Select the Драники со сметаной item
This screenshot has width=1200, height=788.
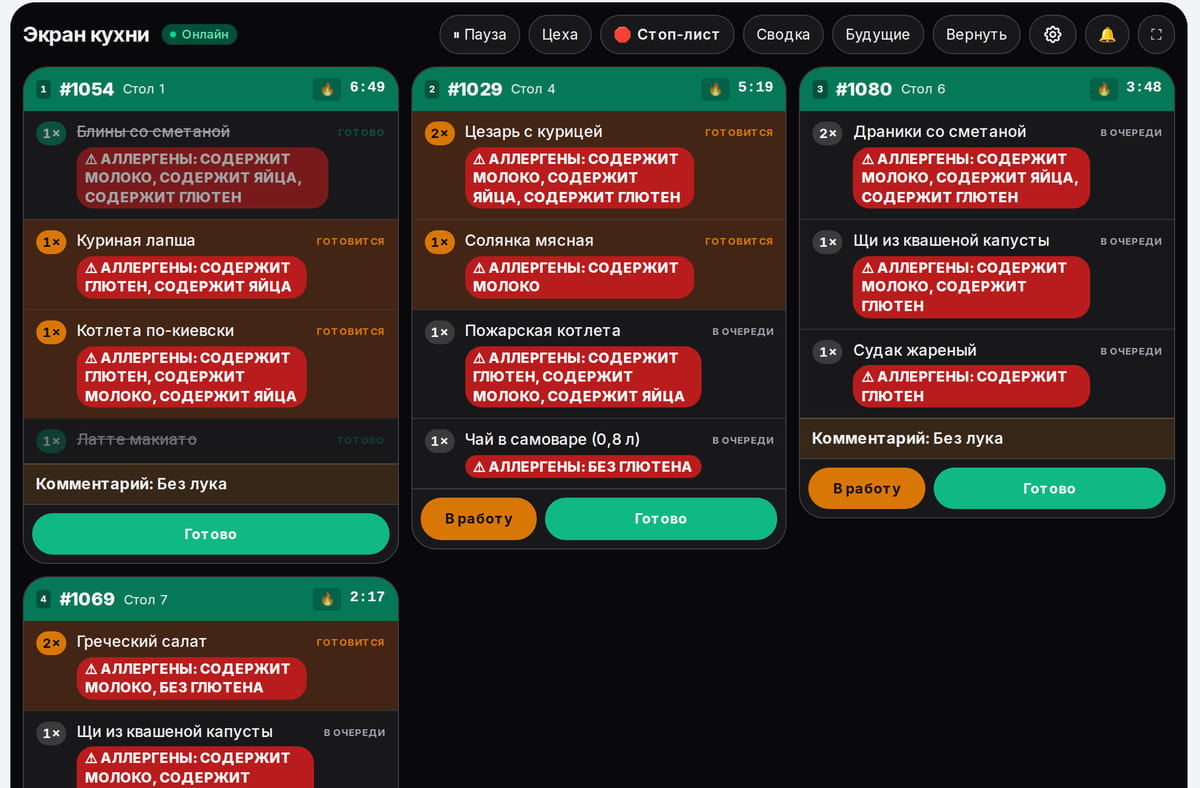click(x=988, y=165)
